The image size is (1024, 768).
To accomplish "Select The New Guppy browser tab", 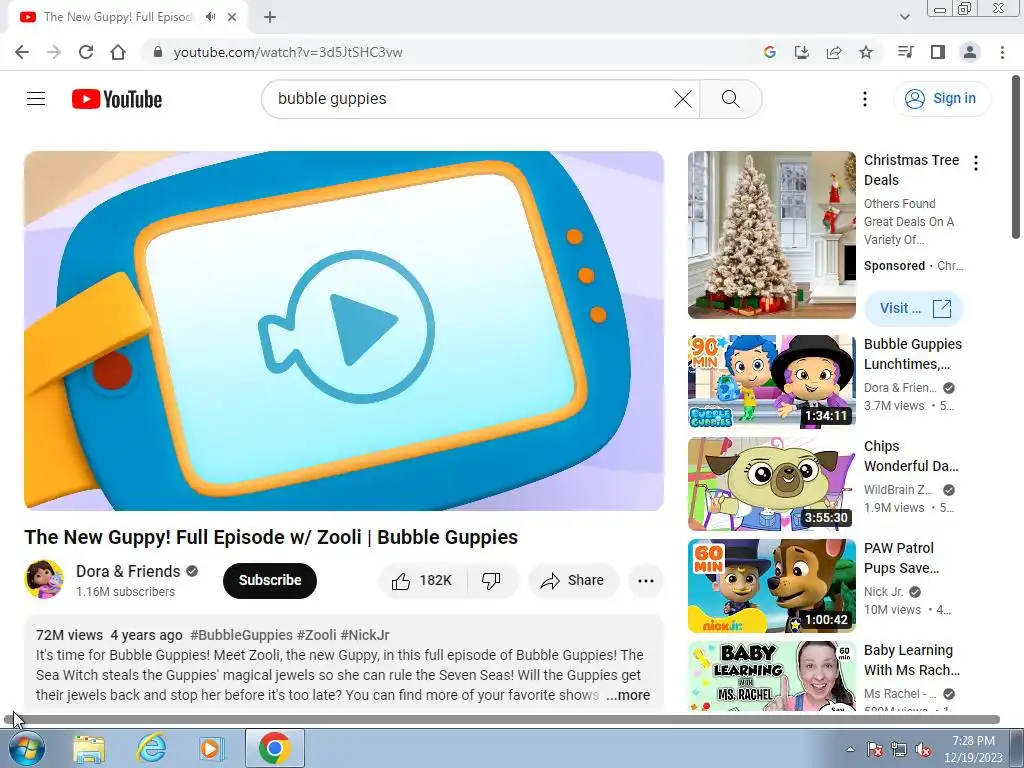I will pyautogui.click(x=127, y=17).
